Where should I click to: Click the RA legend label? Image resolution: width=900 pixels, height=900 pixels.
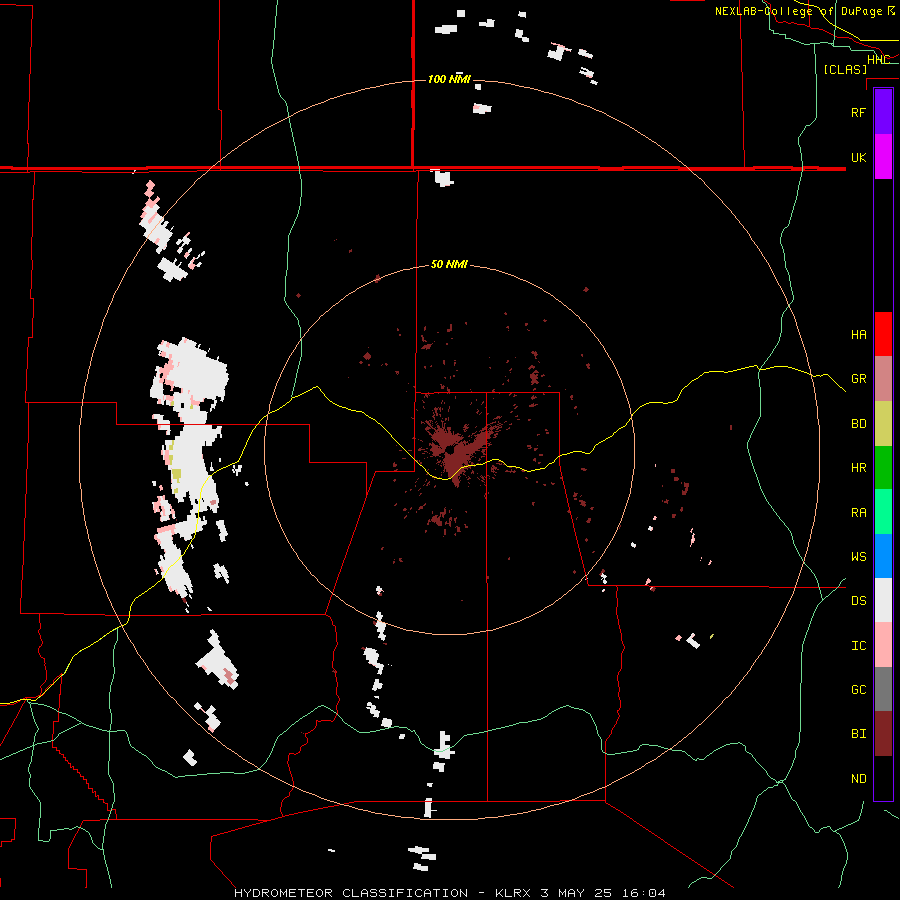(859, 513)
